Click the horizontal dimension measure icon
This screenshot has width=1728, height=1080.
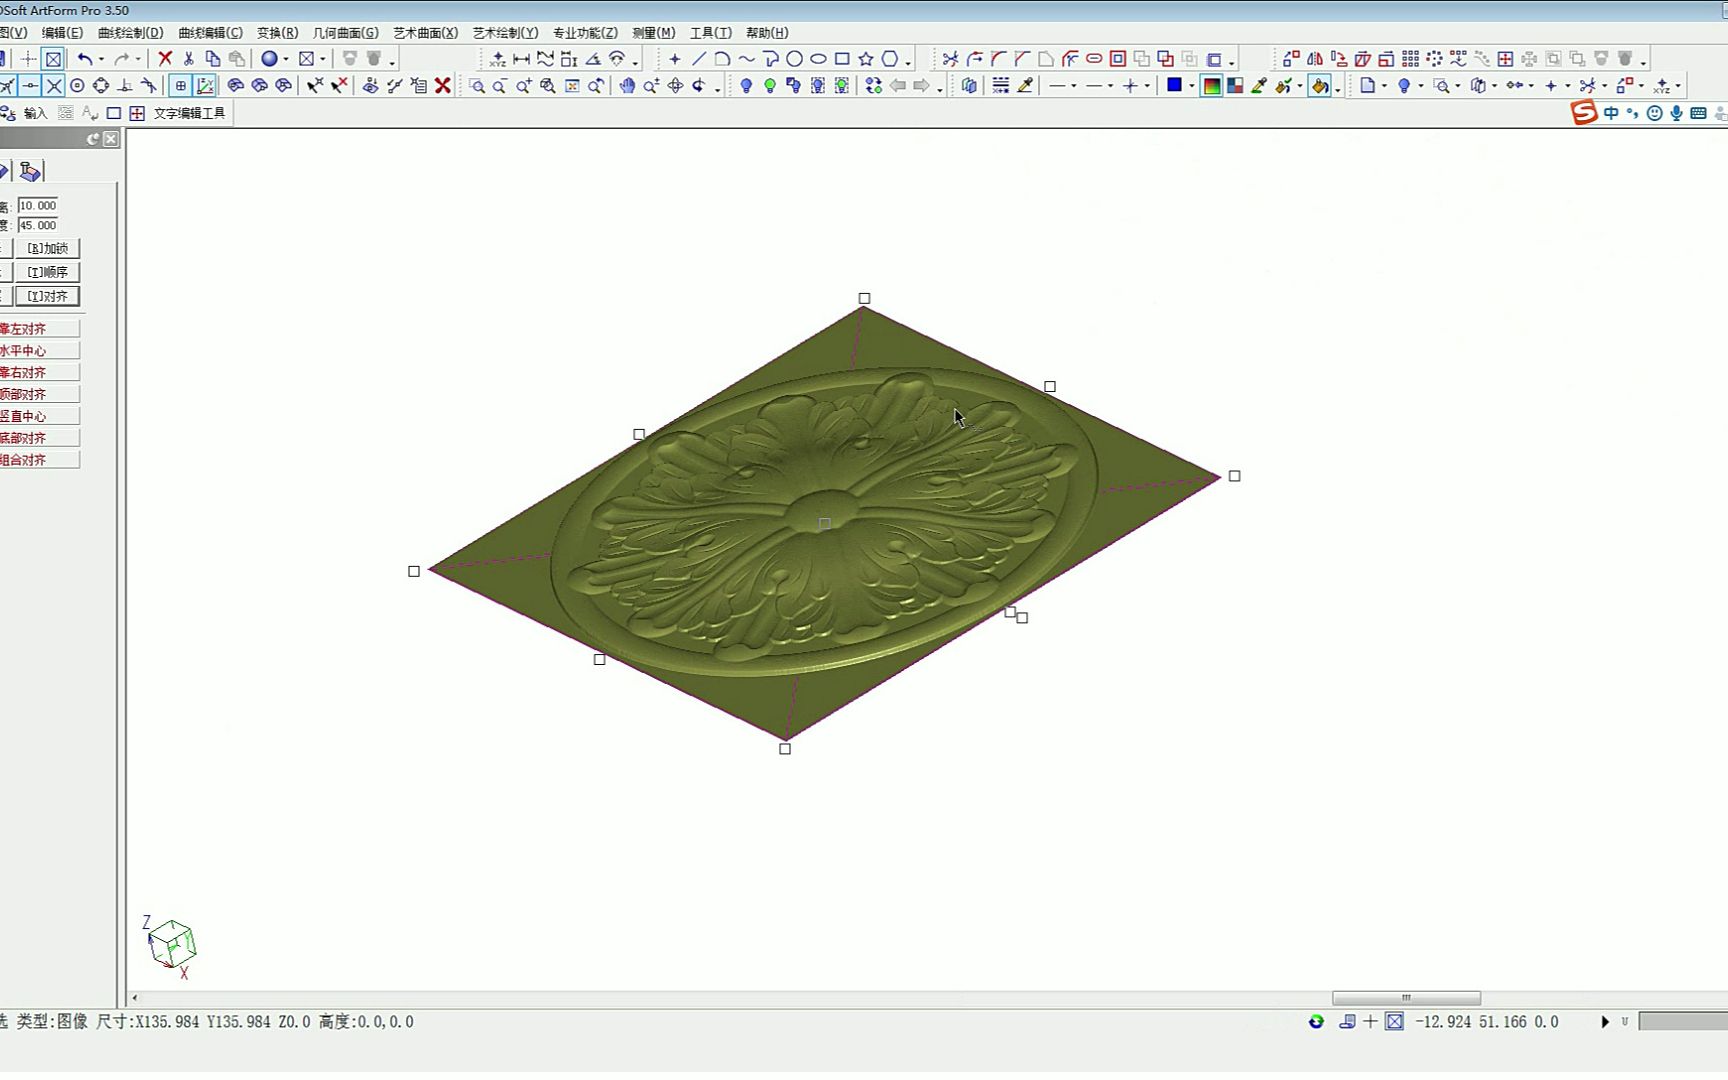coord(521,59)
